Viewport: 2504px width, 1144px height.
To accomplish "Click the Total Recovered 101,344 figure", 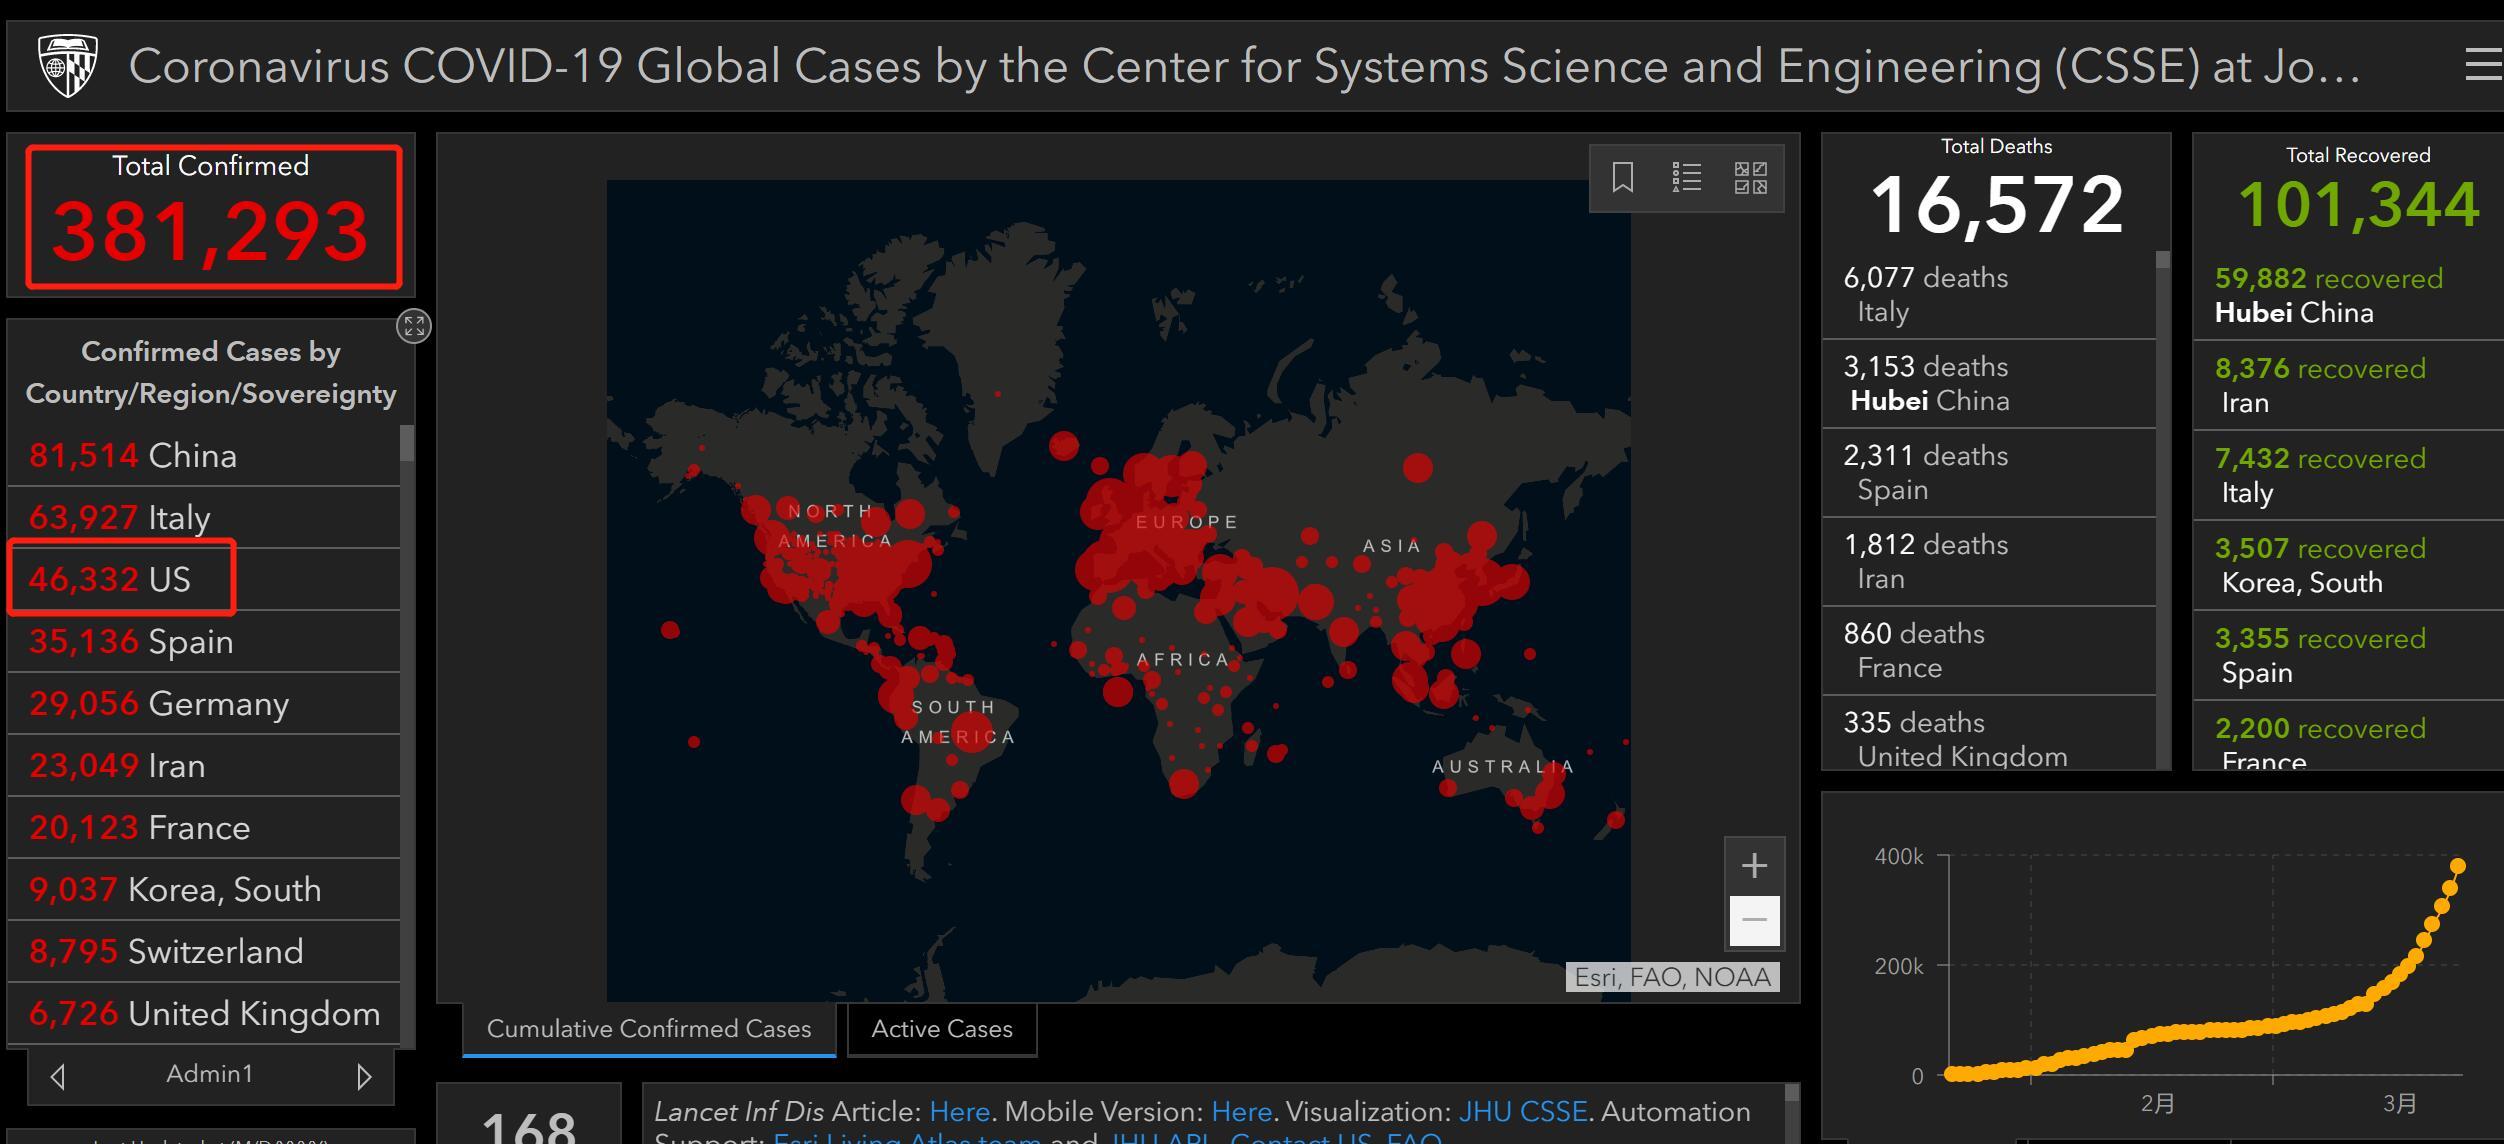I will pyautogui.click(x=2358, y=205).
